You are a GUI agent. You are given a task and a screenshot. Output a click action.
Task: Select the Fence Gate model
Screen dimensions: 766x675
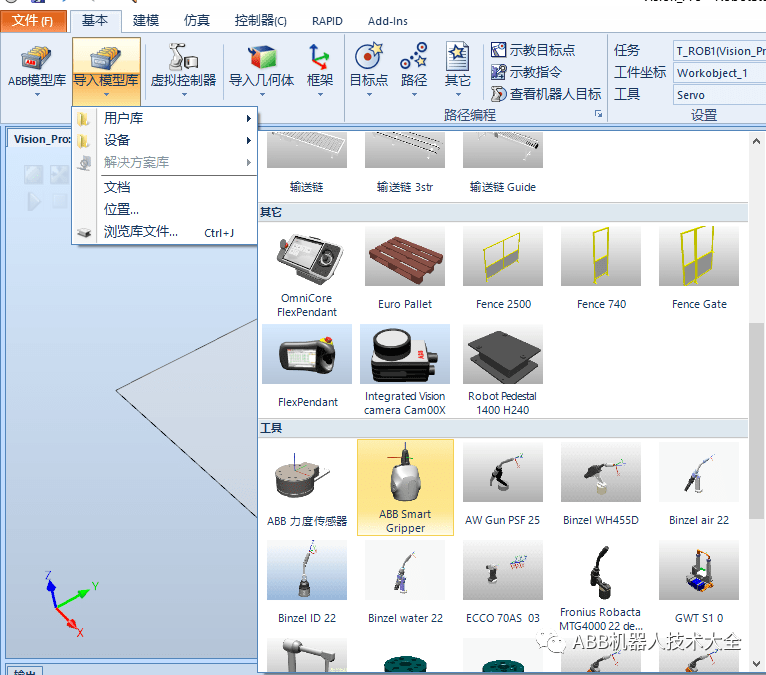tap(699, 269)
